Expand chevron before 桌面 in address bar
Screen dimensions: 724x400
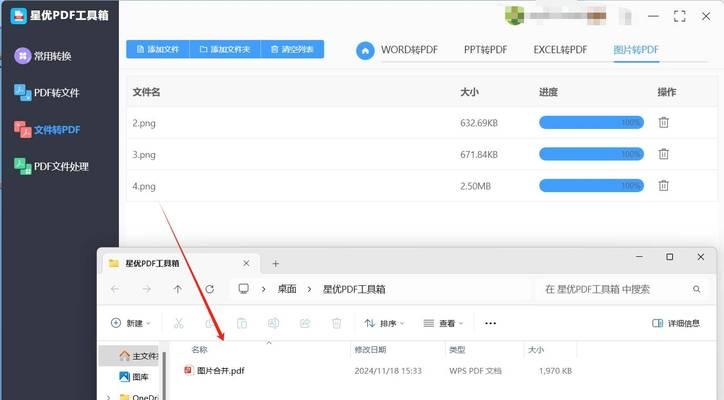[x=263, y=290]
